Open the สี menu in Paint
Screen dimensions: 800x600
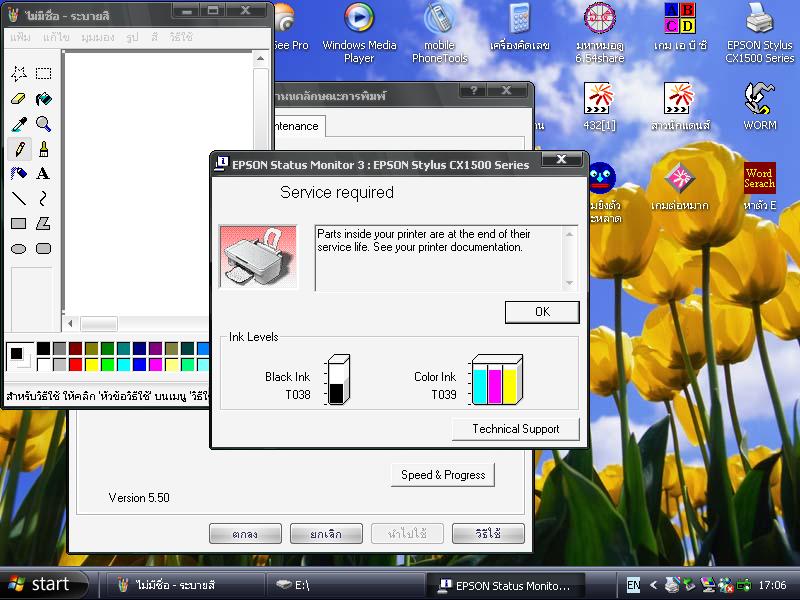155,37
